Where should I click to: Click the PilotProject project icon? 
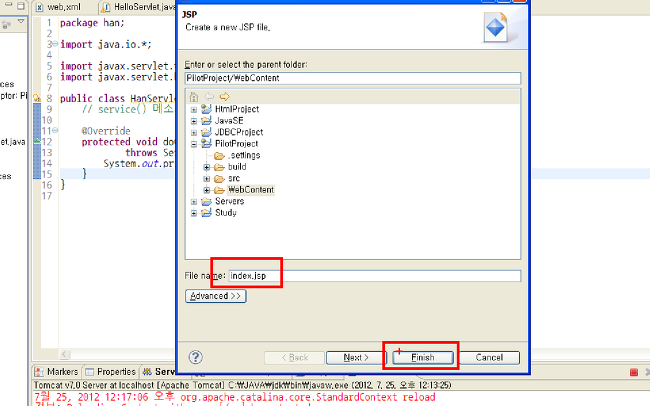click(x=206, y=143)
